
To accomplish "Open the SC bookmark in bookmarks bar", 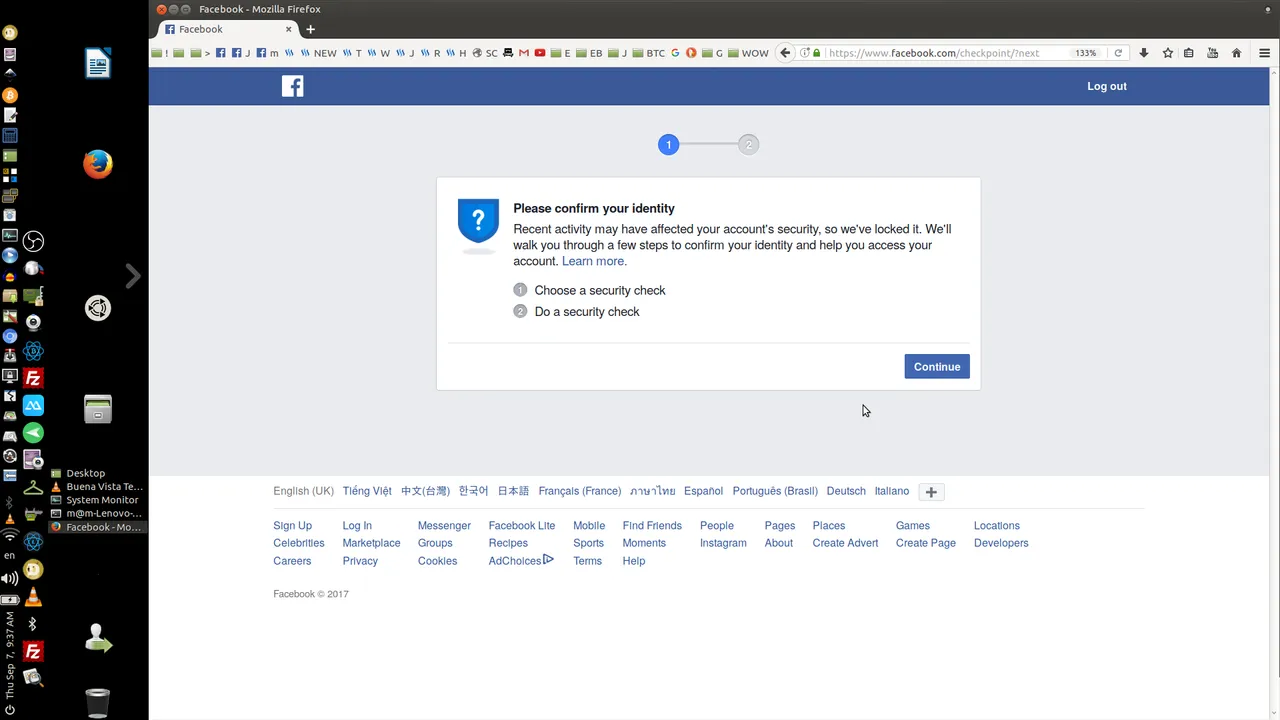I will (x=485, y=53).
